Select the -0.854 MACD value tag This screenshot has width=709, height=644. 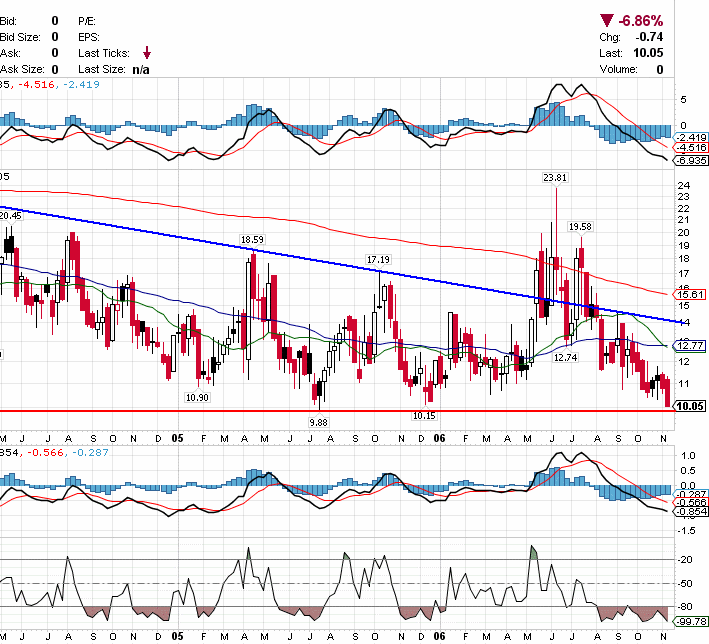point(692,511)
